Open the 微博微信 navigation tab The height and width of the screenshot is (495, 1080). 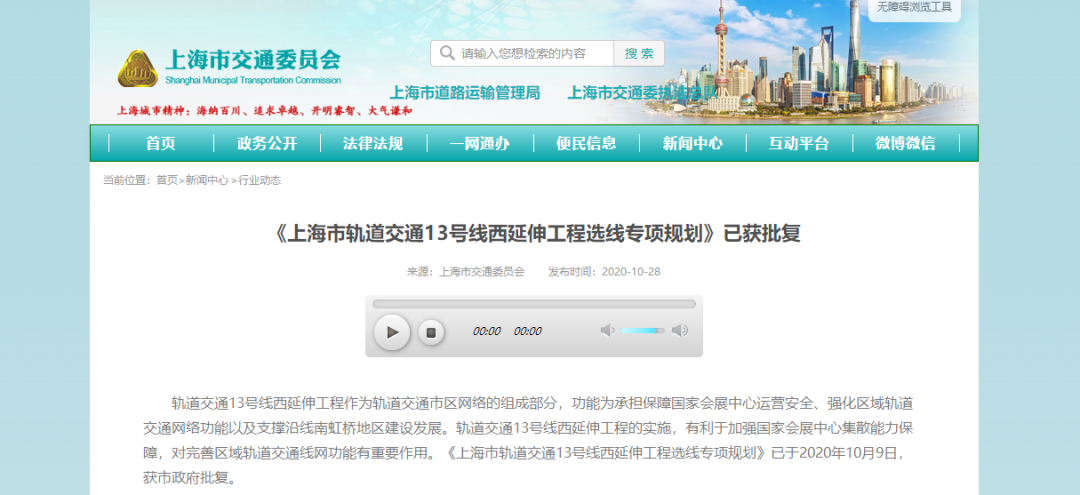tap(906, 143)
